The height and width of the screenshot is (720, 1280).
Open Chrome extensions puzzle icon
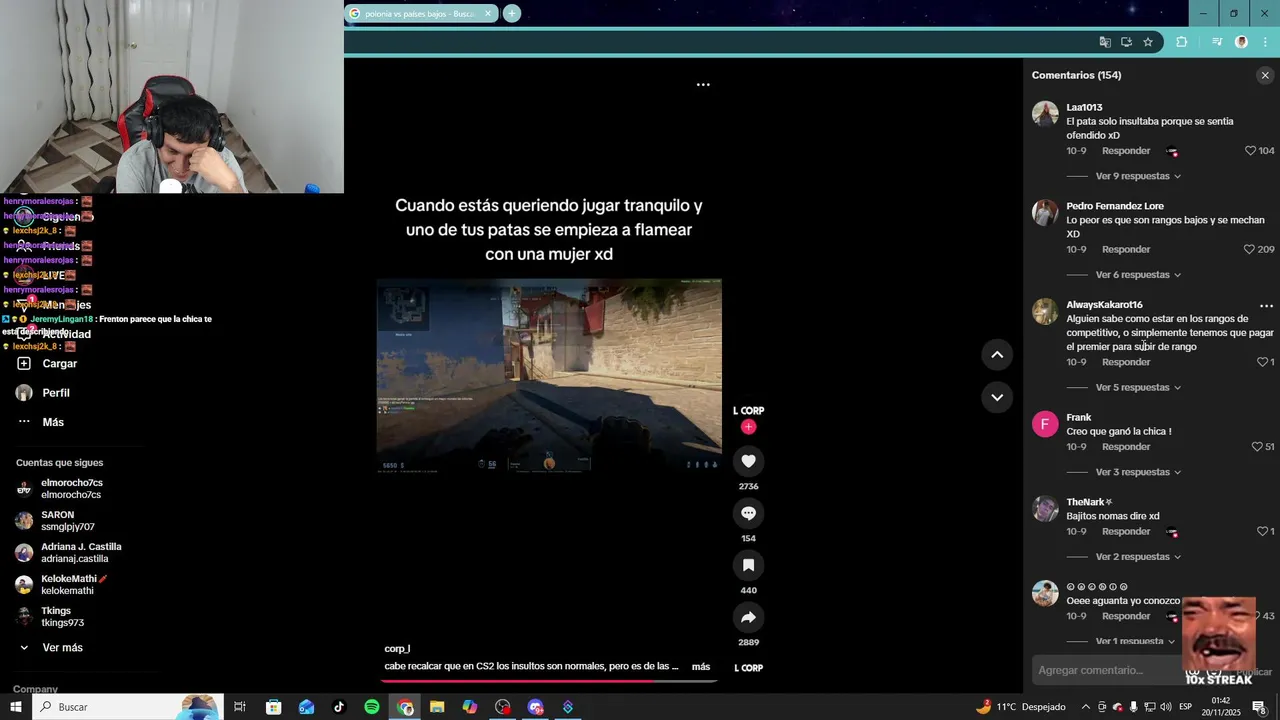[x=1181, y=42]
